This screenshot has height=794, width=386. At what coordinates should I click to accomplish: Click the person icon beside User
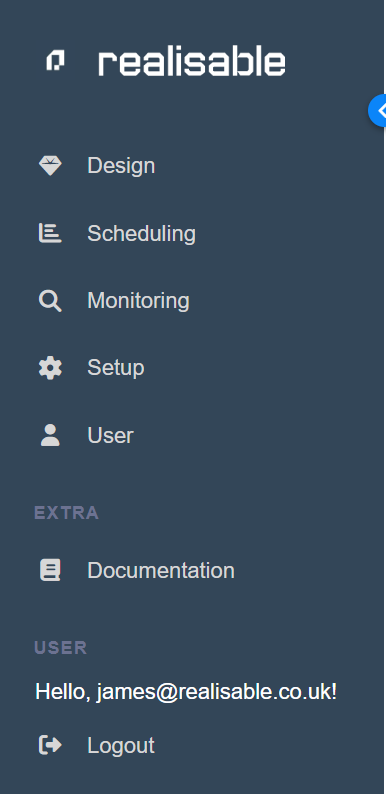pyautogui.click(x=50, y=435)
